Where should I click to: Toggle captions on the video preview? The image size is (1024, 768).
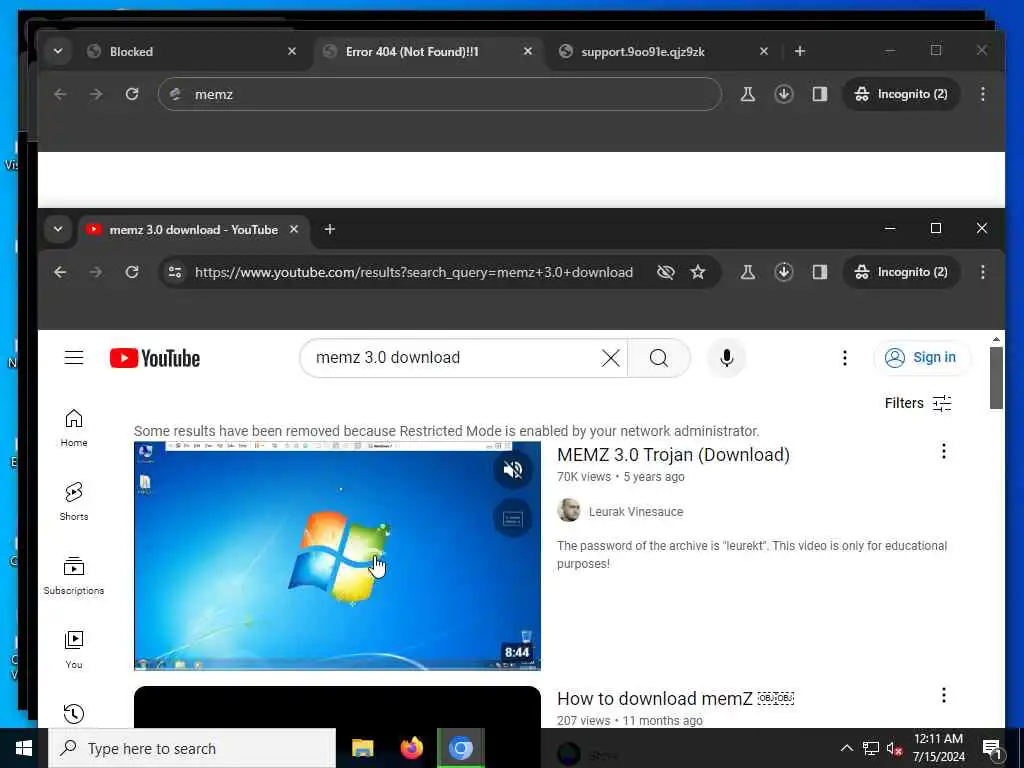pos(513,519)
